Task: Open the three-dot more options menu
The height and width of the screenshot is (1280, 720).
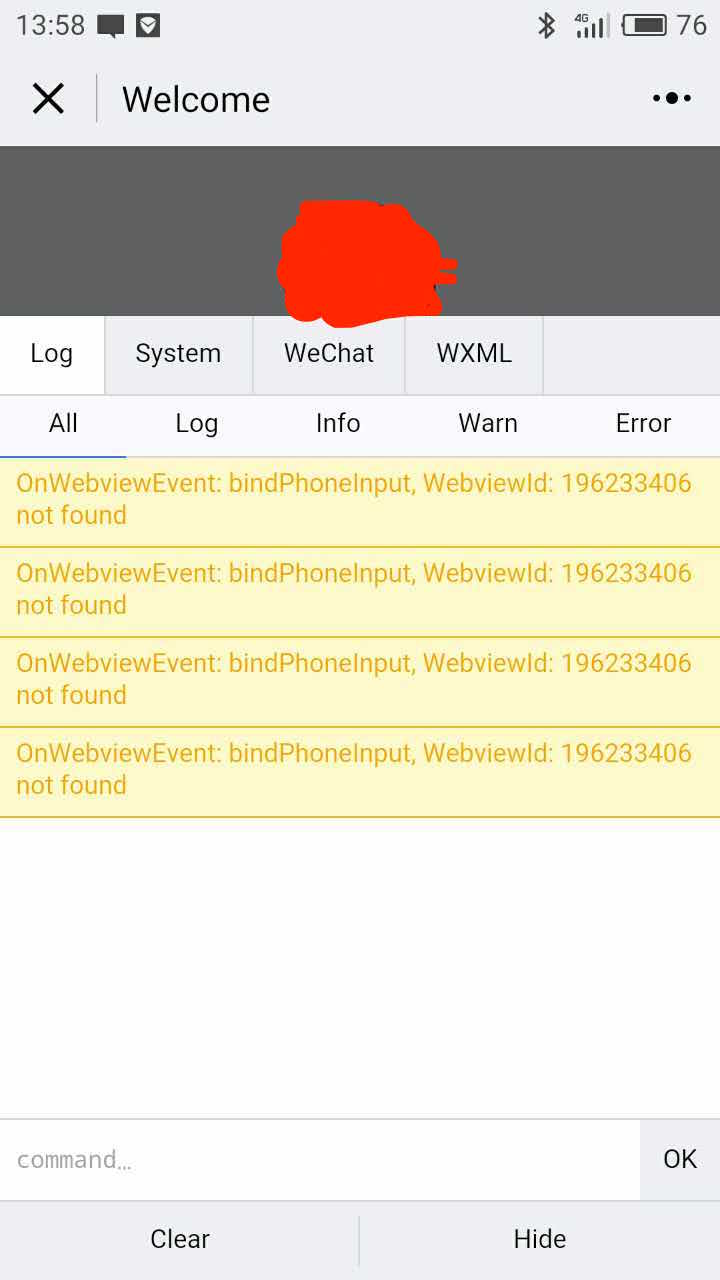Action: pyautogui.click(x=671, y=98)
